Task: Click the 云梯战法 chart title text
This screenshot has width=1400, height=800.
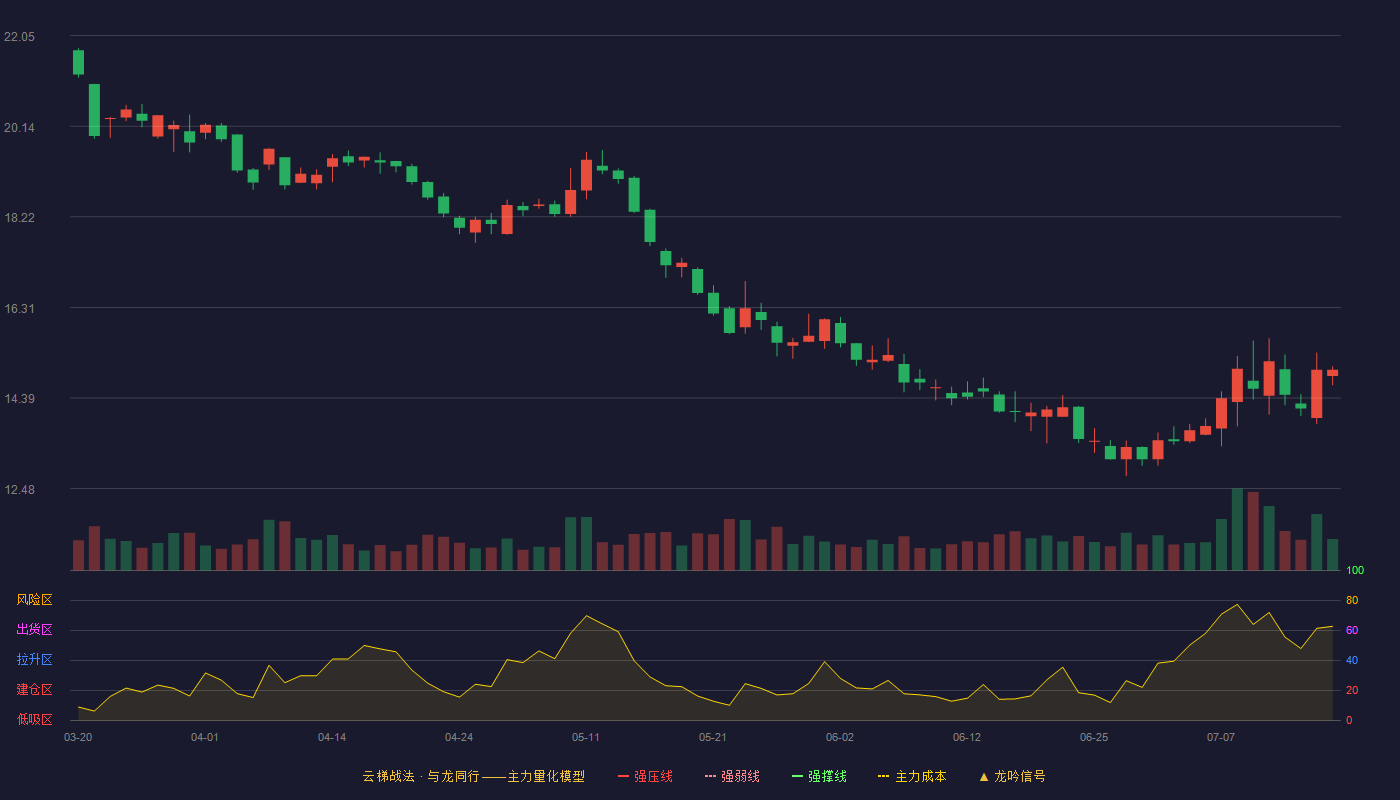Action: (388, 776)
